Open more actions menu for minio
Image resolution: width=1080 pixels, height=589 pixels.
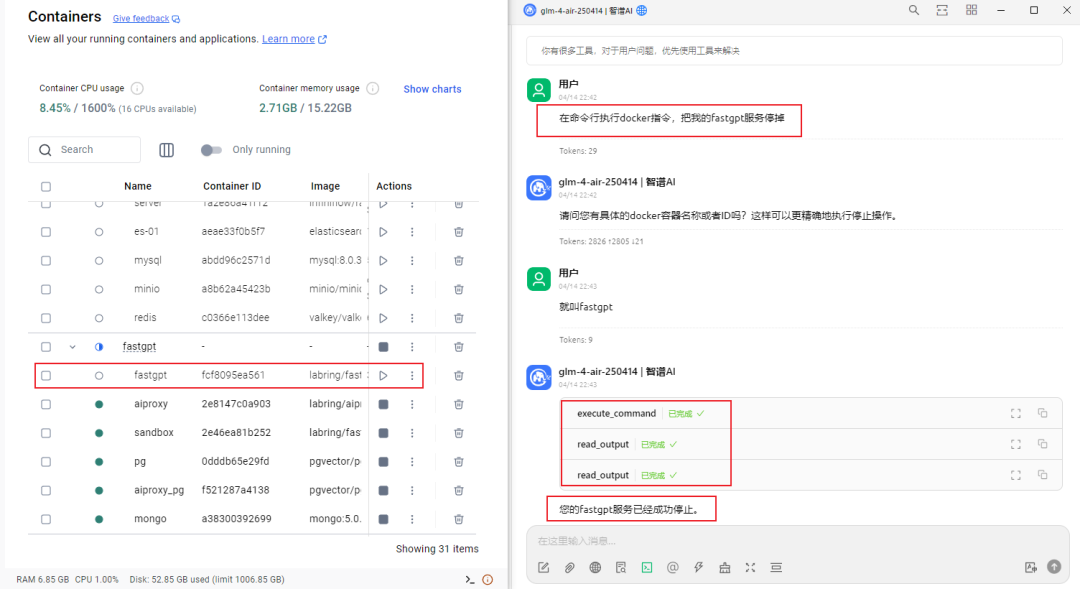(x=412, y=289)
